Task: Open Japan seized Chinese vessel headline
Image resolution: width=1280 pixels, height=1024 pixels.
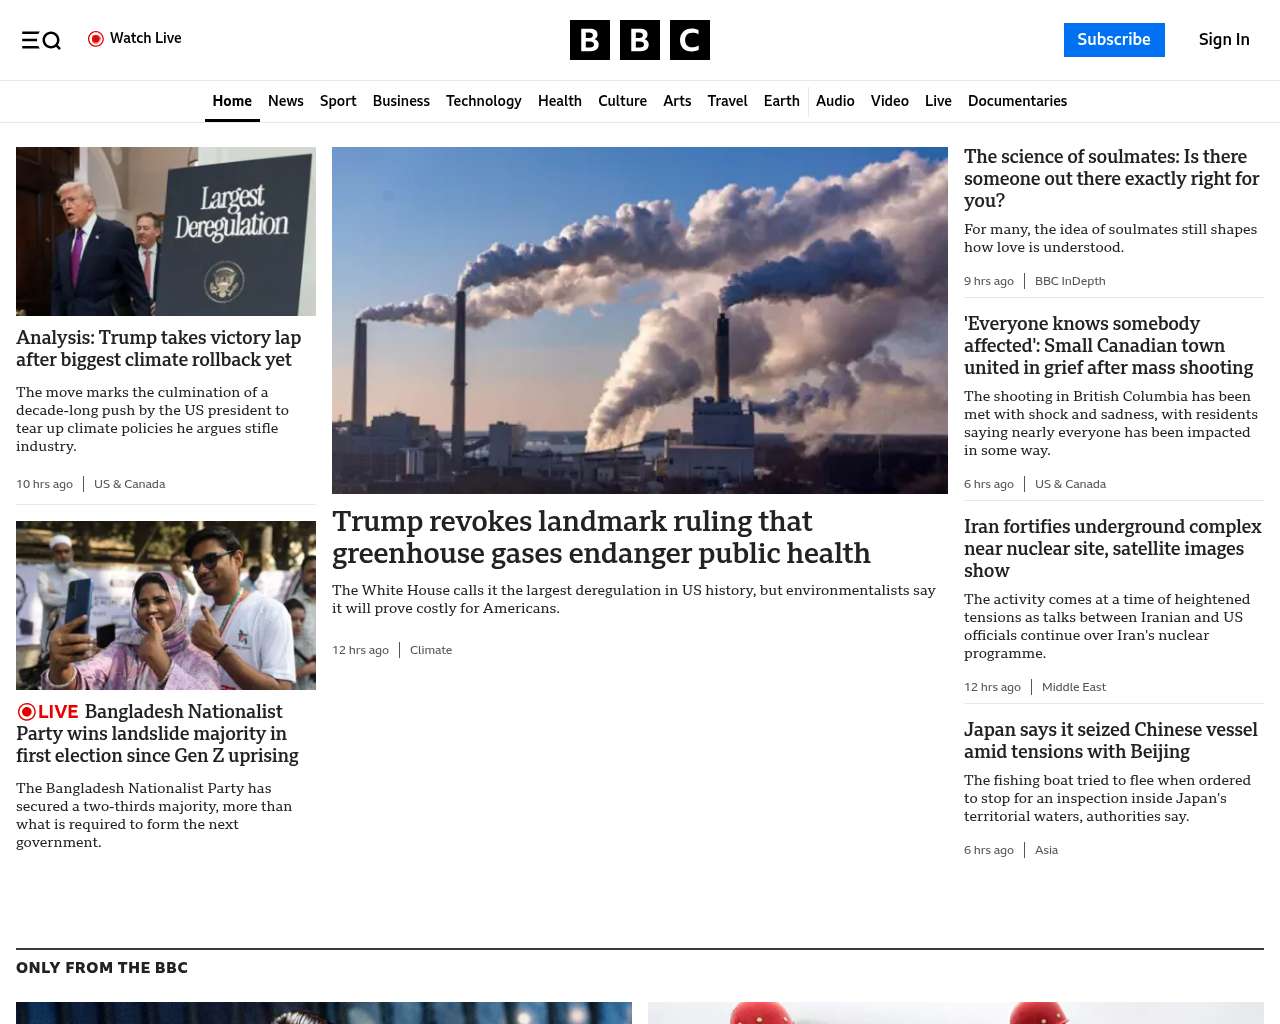Action: [x=1110, y=741]
